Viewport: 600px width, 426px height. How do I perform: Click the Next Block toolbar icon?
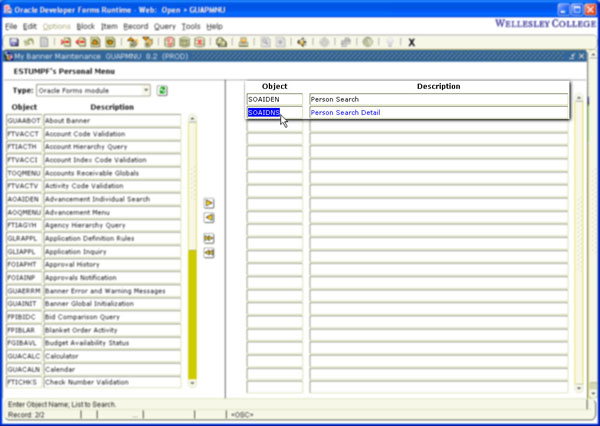(147, 42)
